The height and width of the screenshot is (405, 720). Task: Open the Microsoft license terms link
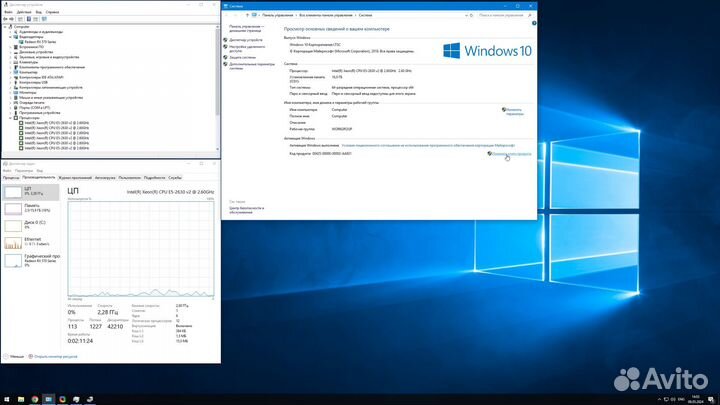(428, 146)
